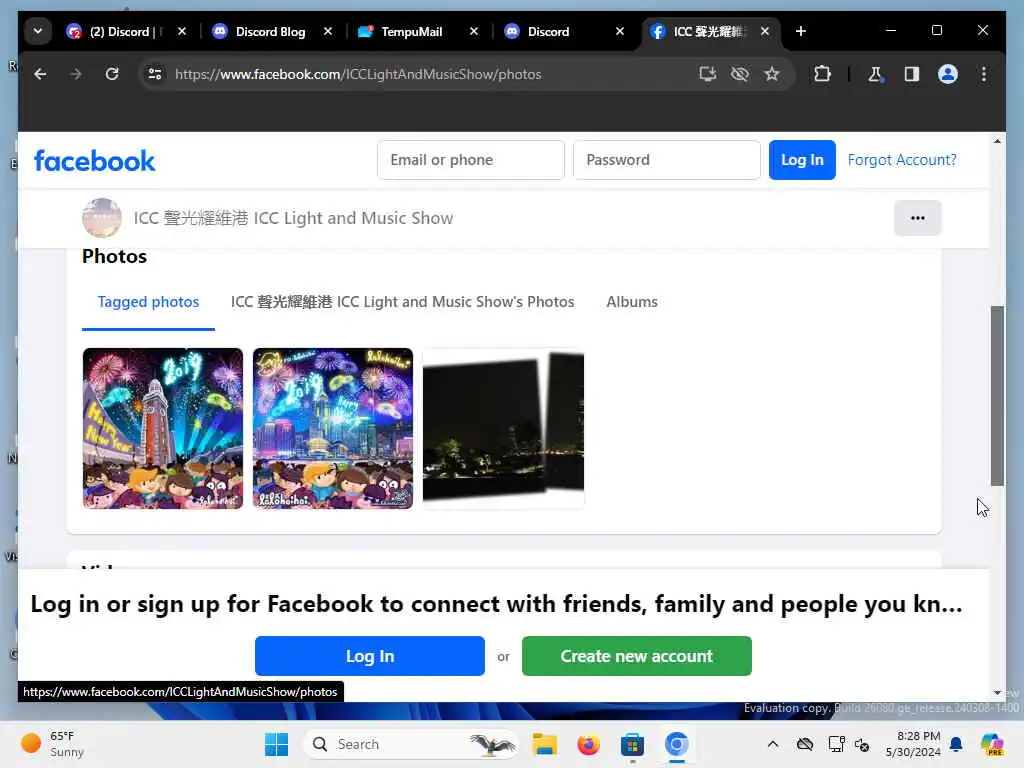Click Create new account button
Viewport: 1024px width, 768px height.
[x=637, y=656]
